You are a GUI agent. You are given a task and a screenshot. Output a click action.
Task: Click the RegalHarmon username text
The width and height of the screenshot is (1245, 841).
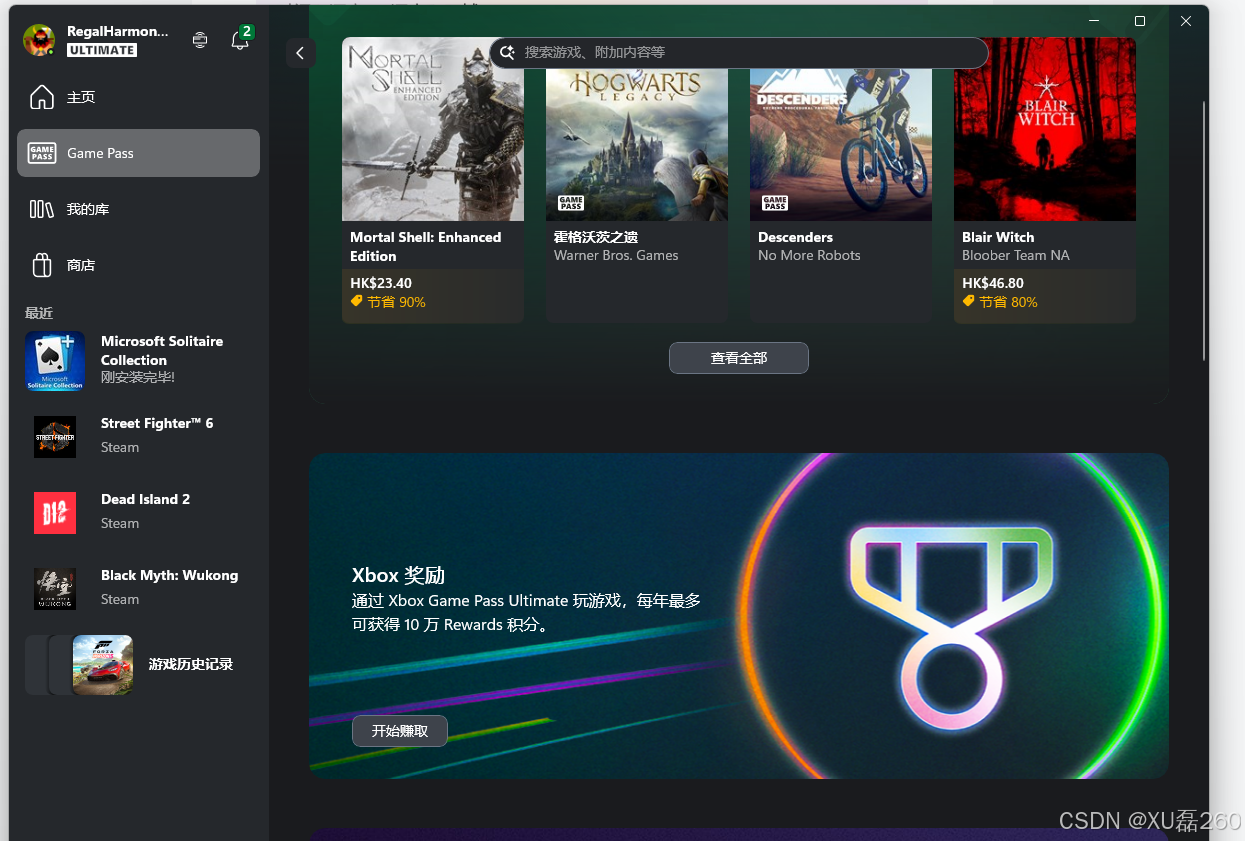point(118,32)
